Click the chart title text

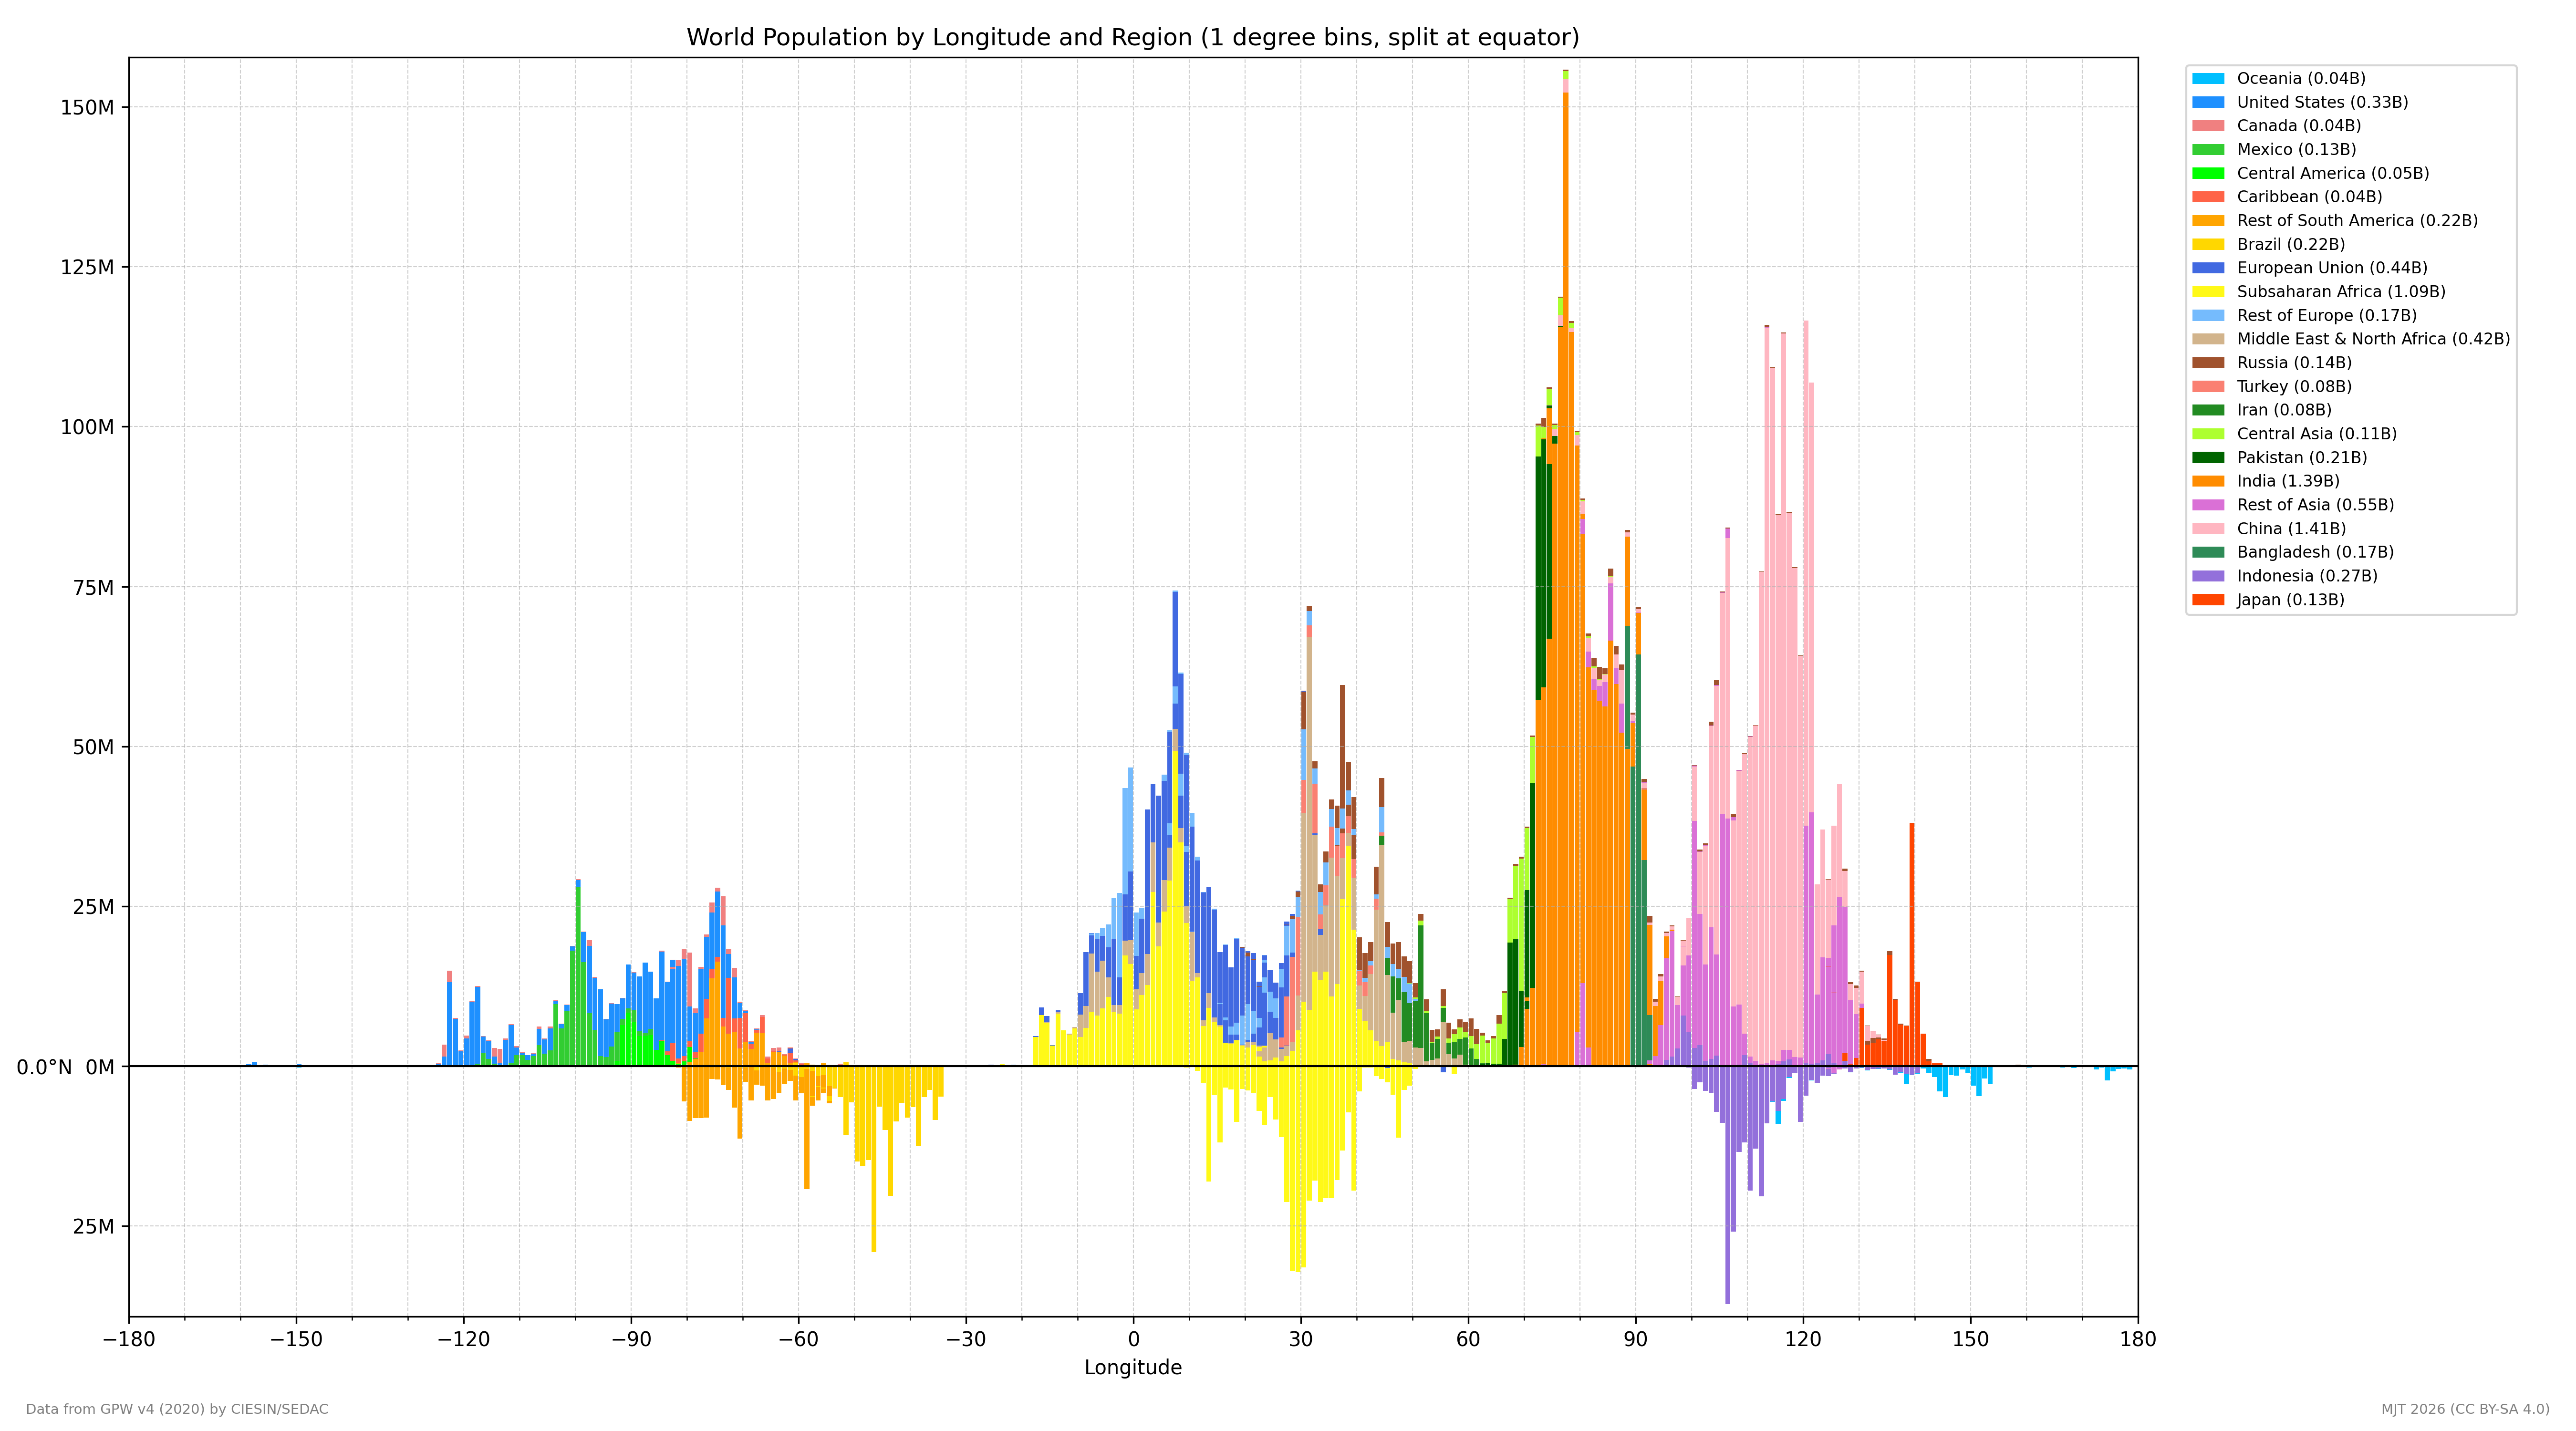click(1133, 38)
